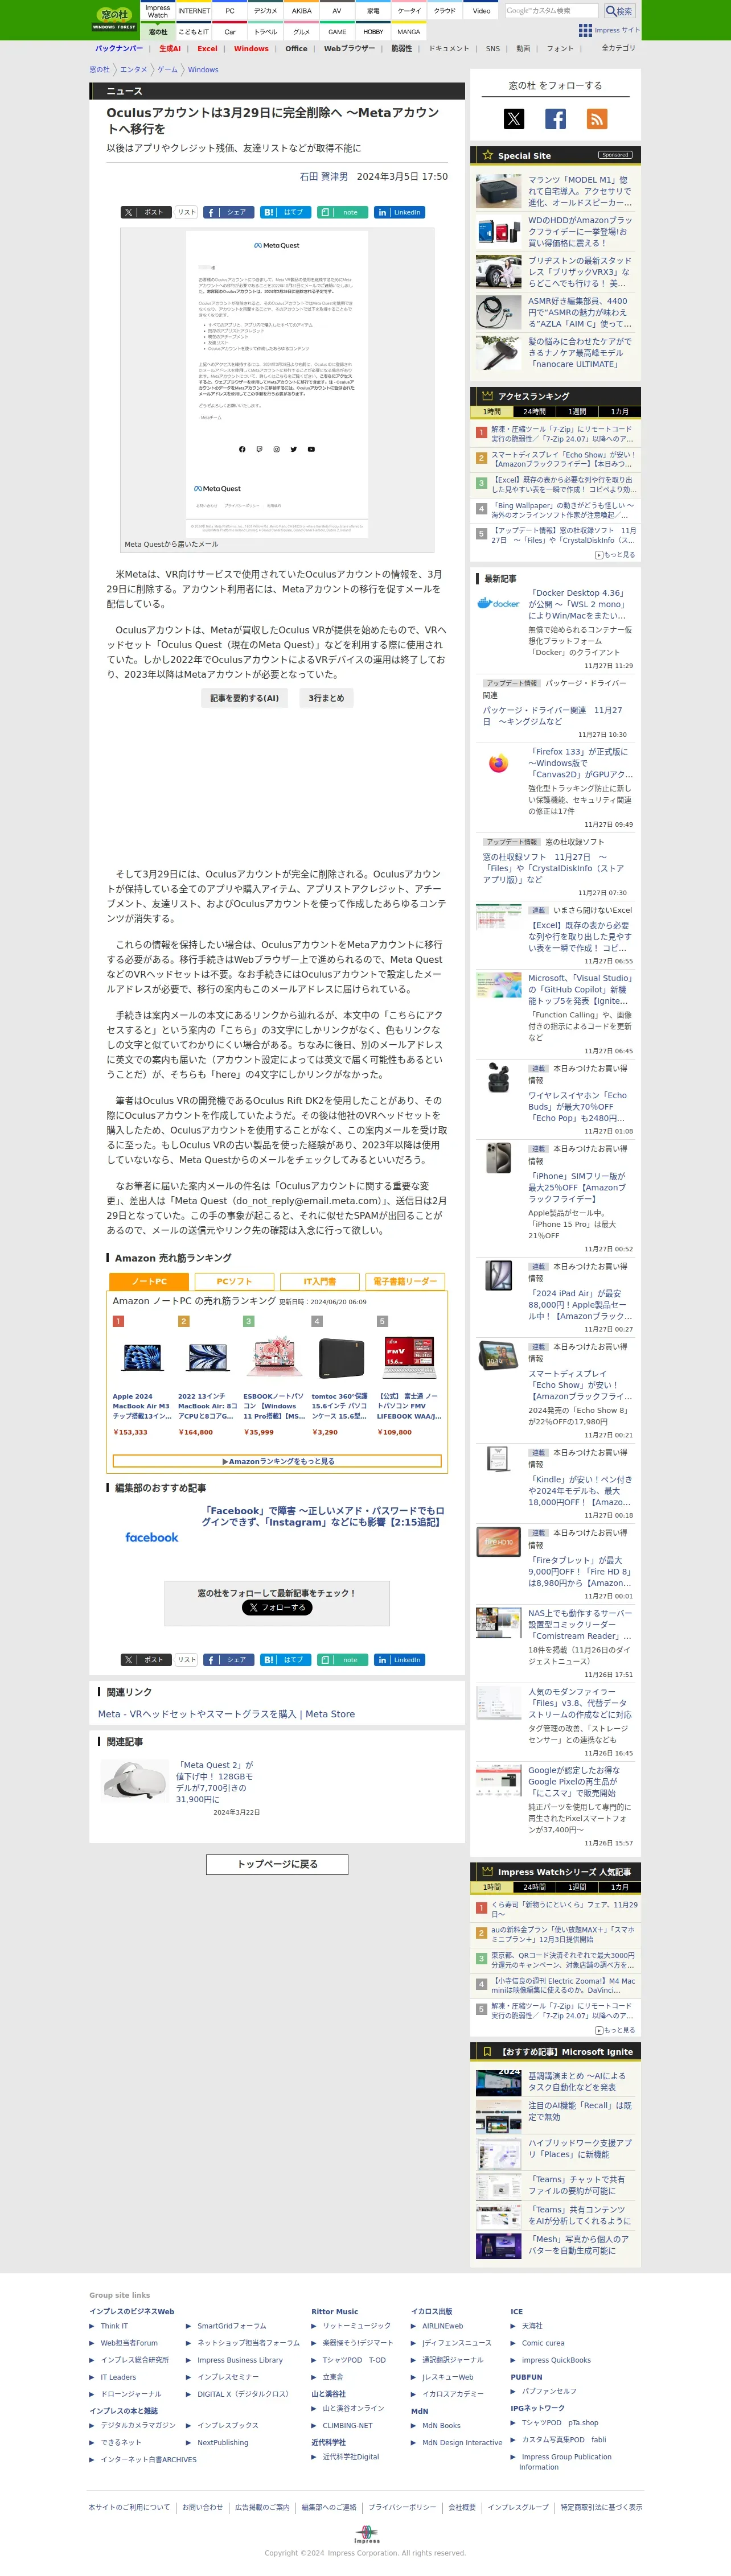Open 生成AI category in the menu bar
Screen dimensions: 731x2576
[x=170, y=48]
